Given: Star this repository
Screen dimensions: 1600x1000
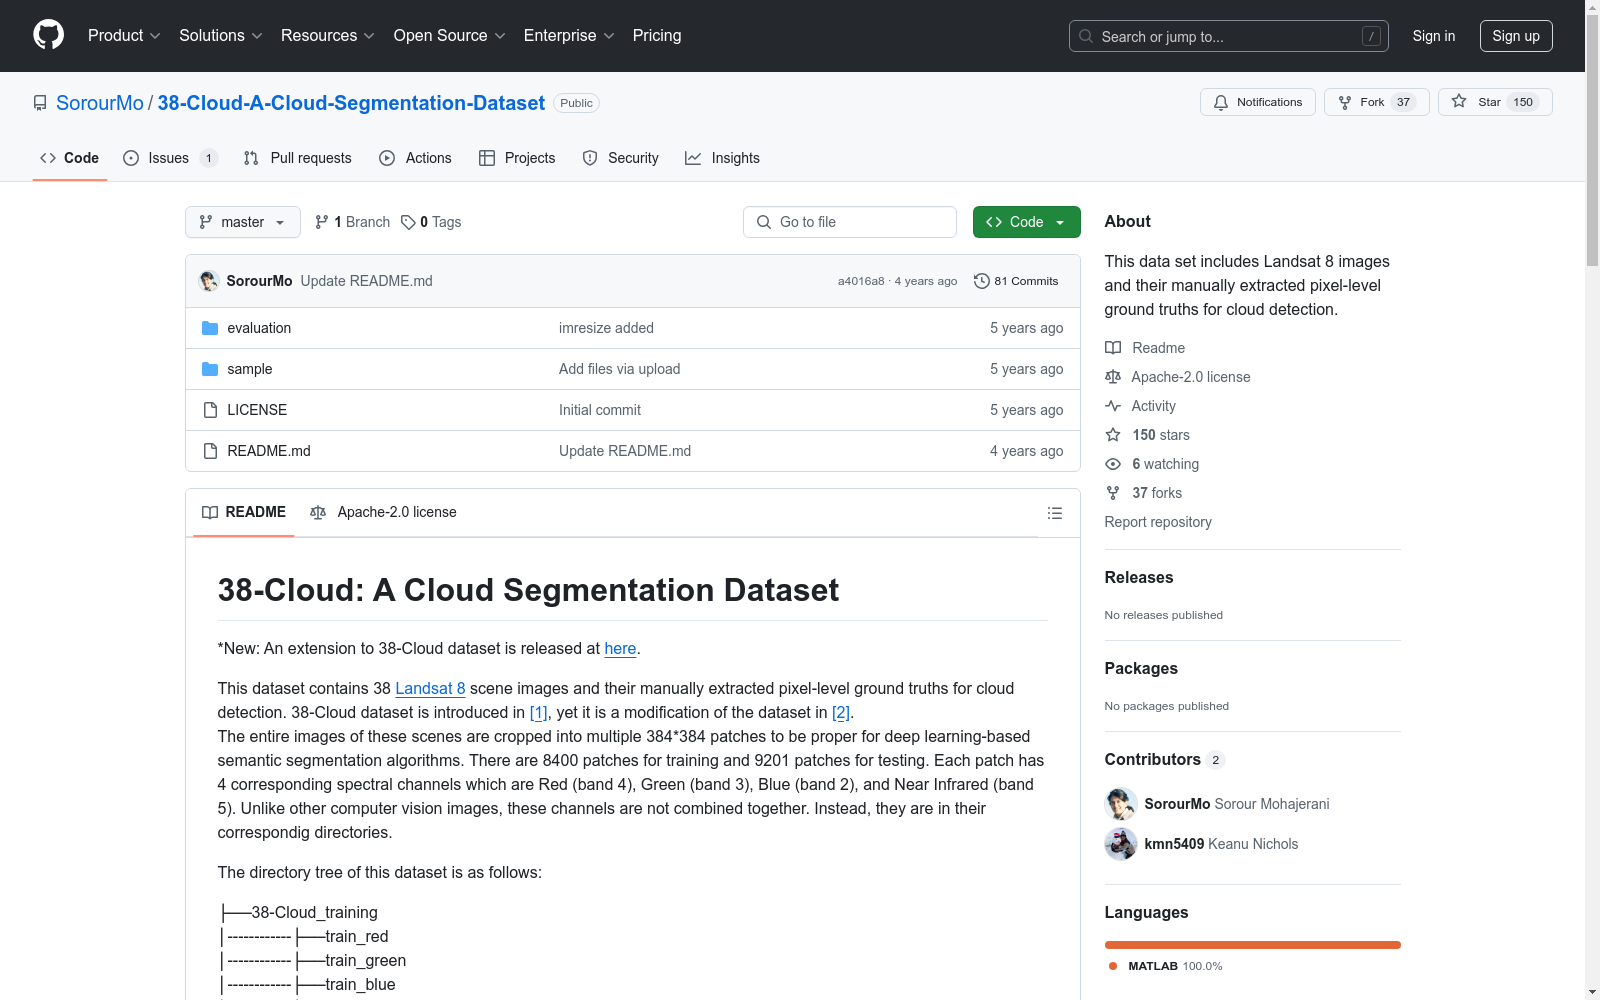Looking at the screenshot, I should click(x=1495, y=102).
